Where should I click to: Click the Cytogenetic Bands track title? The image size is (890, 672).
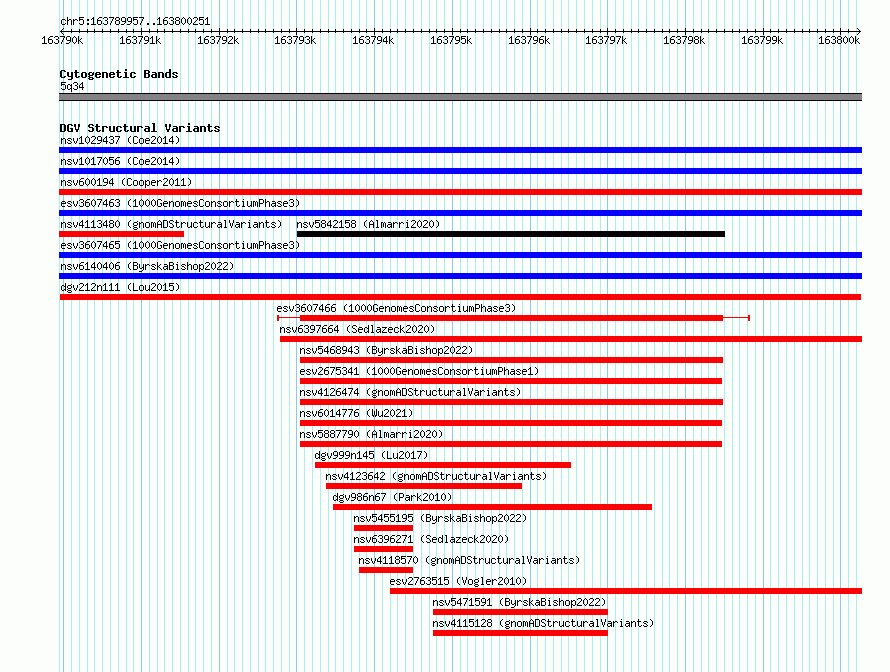click(x=119, y=74)
